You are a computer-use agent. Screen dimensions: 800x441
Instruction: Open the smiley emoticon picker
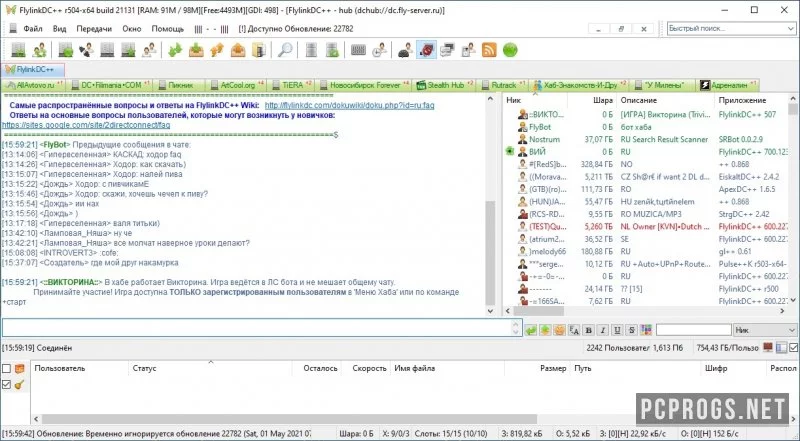(559, 330)
